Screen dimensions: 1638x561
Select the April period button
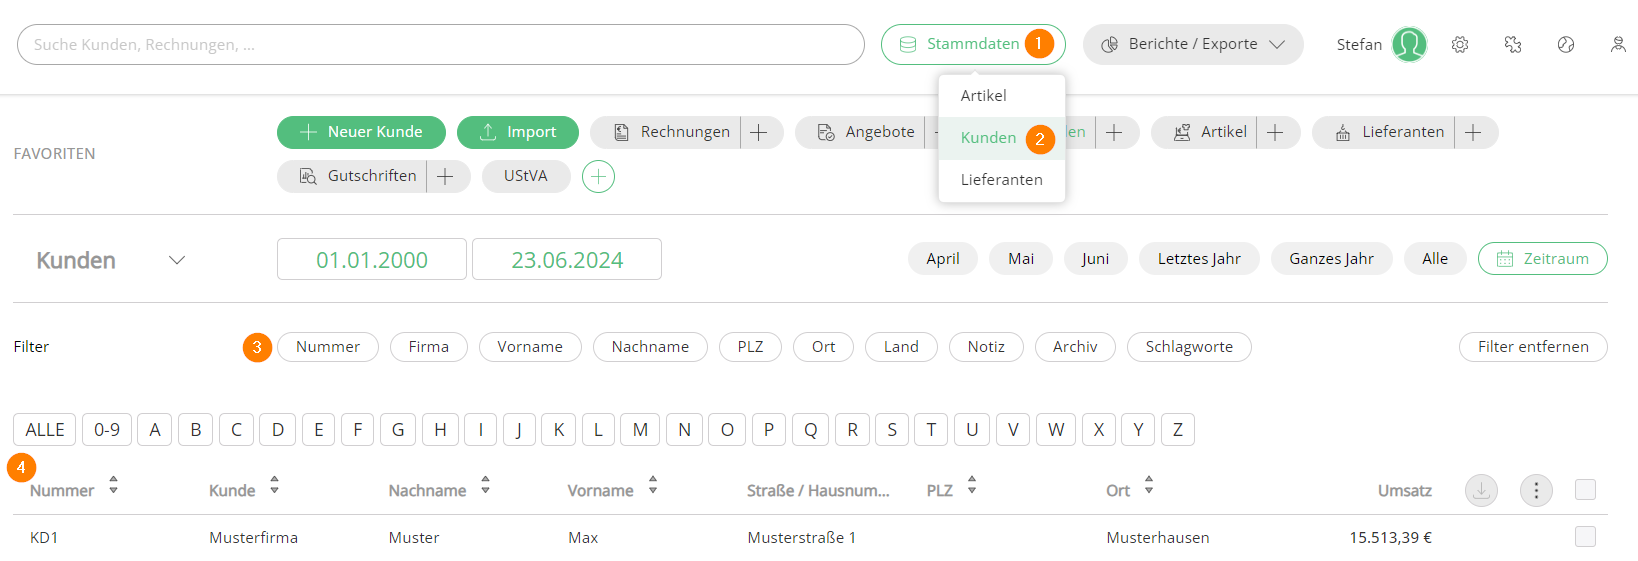click(943, 258)
